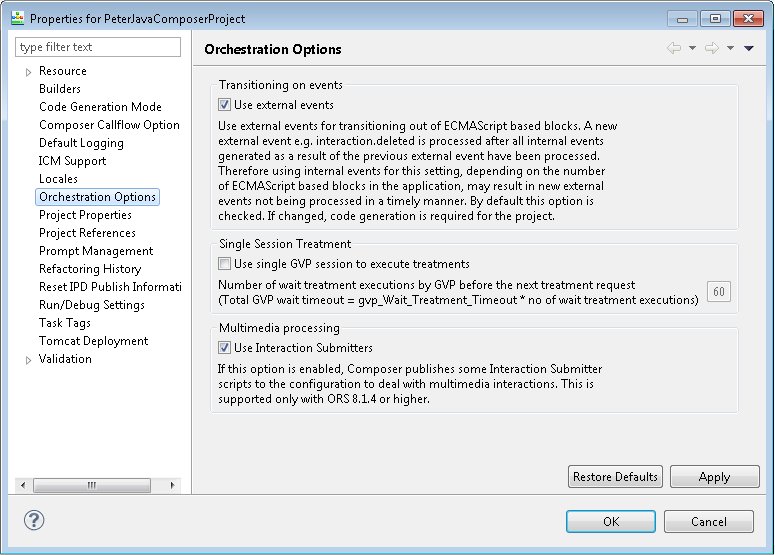Screen dimensions: 775x555
Task: Click the tree horizontal scrollbar thumb
Action: [92, 485]
